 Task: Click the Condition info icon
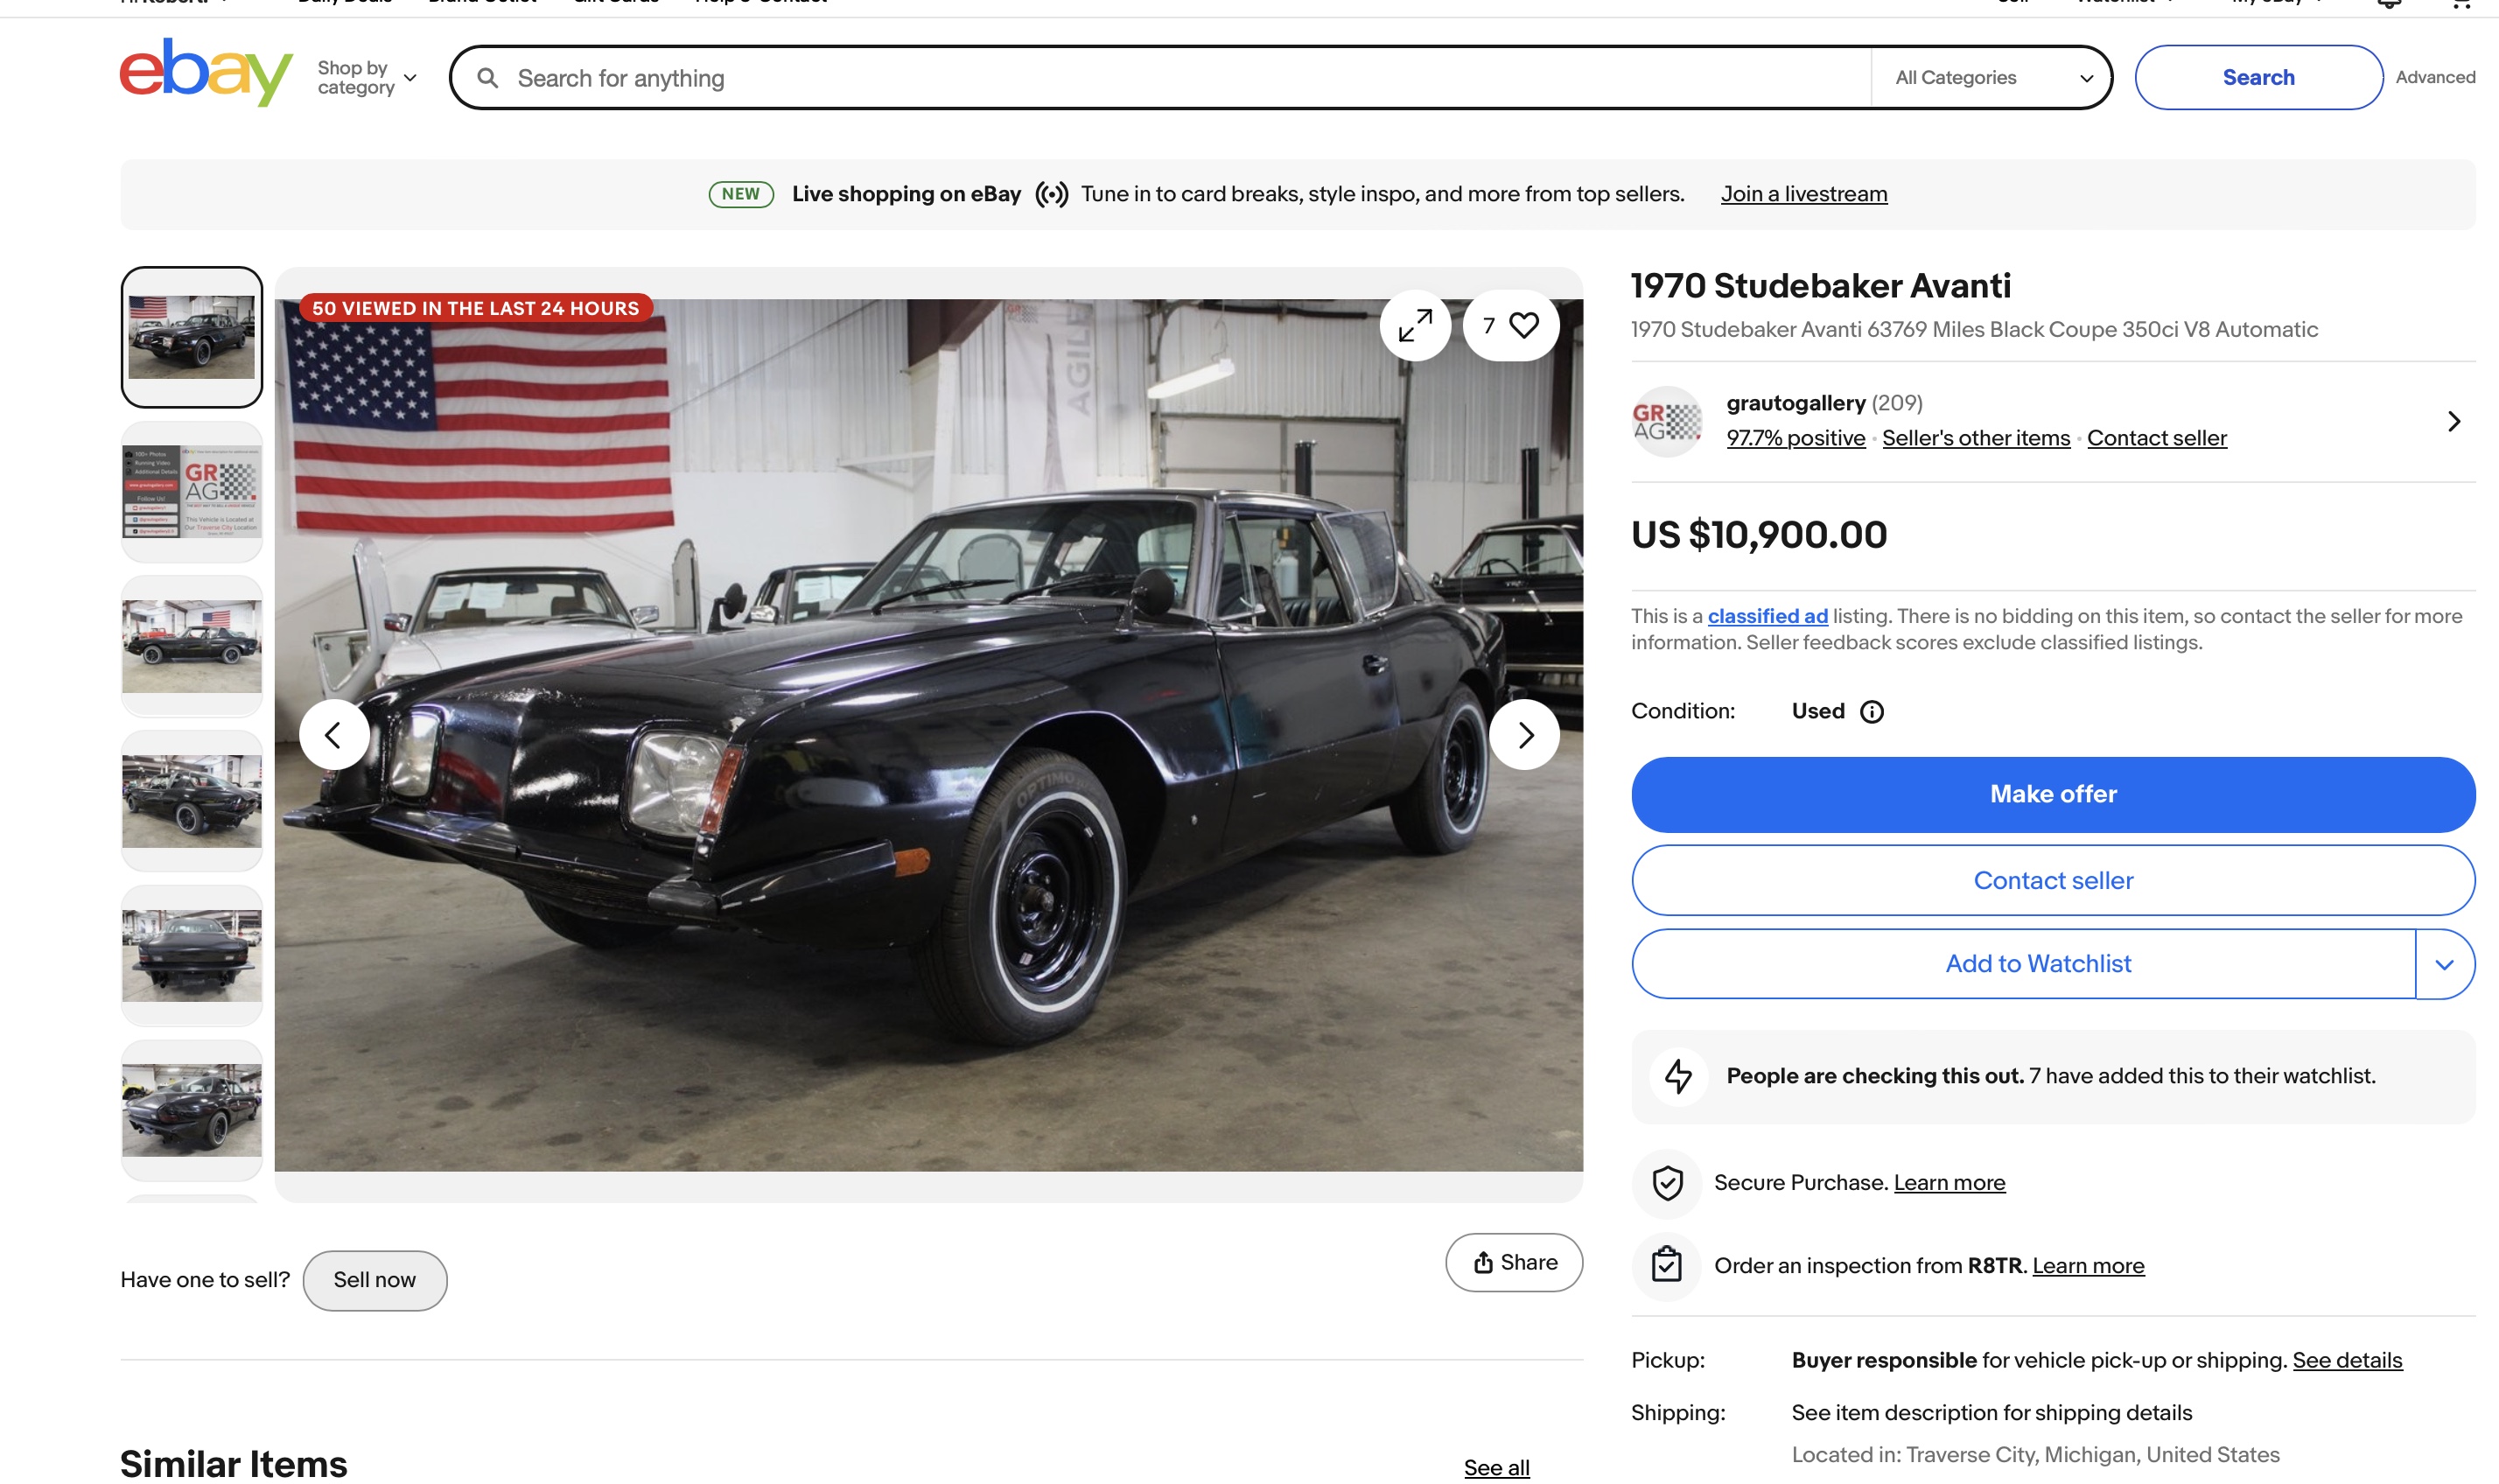pyautogui.click(x=1871, y=711)
